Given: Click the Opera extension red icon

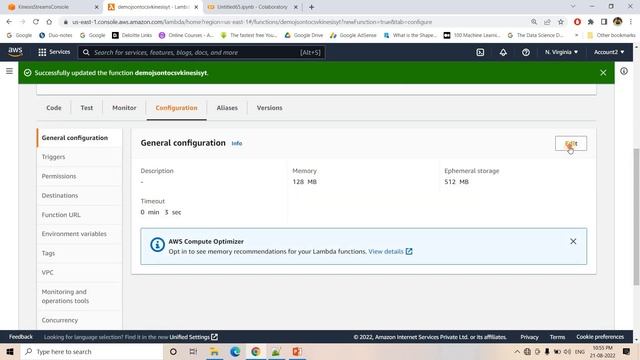Looking at the screenshot, I should 577,22.
